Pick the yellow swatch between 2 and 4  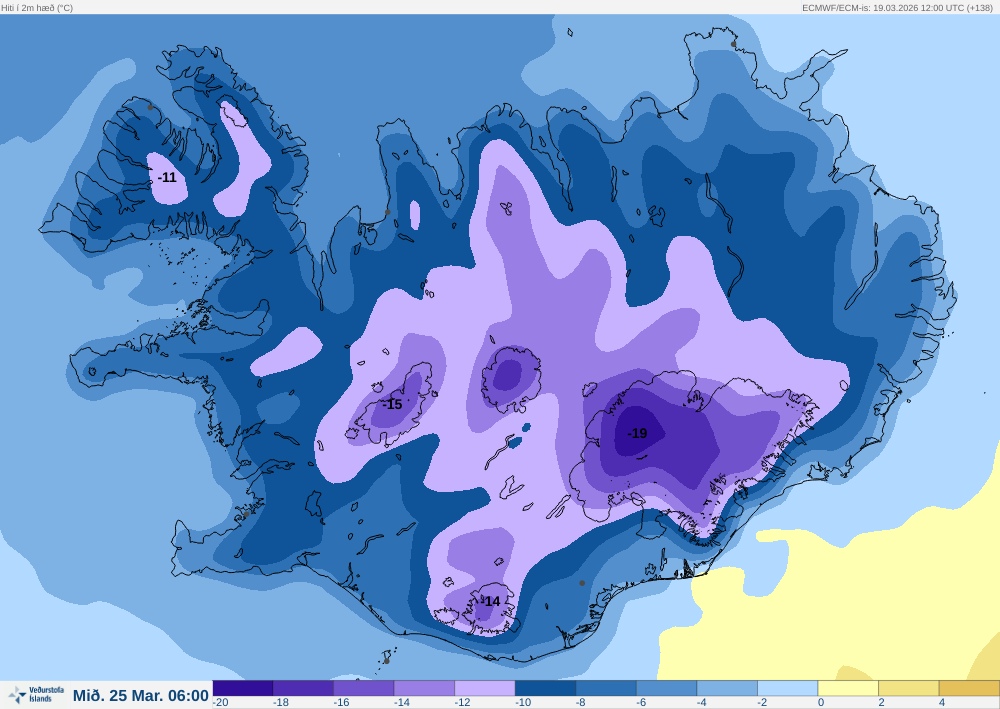click(909, 688)
